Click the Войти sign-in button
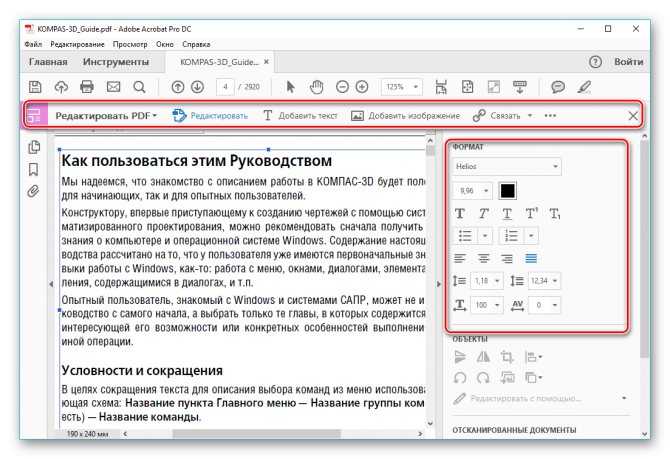Viewport: 670px width, 459px height. 629,62
